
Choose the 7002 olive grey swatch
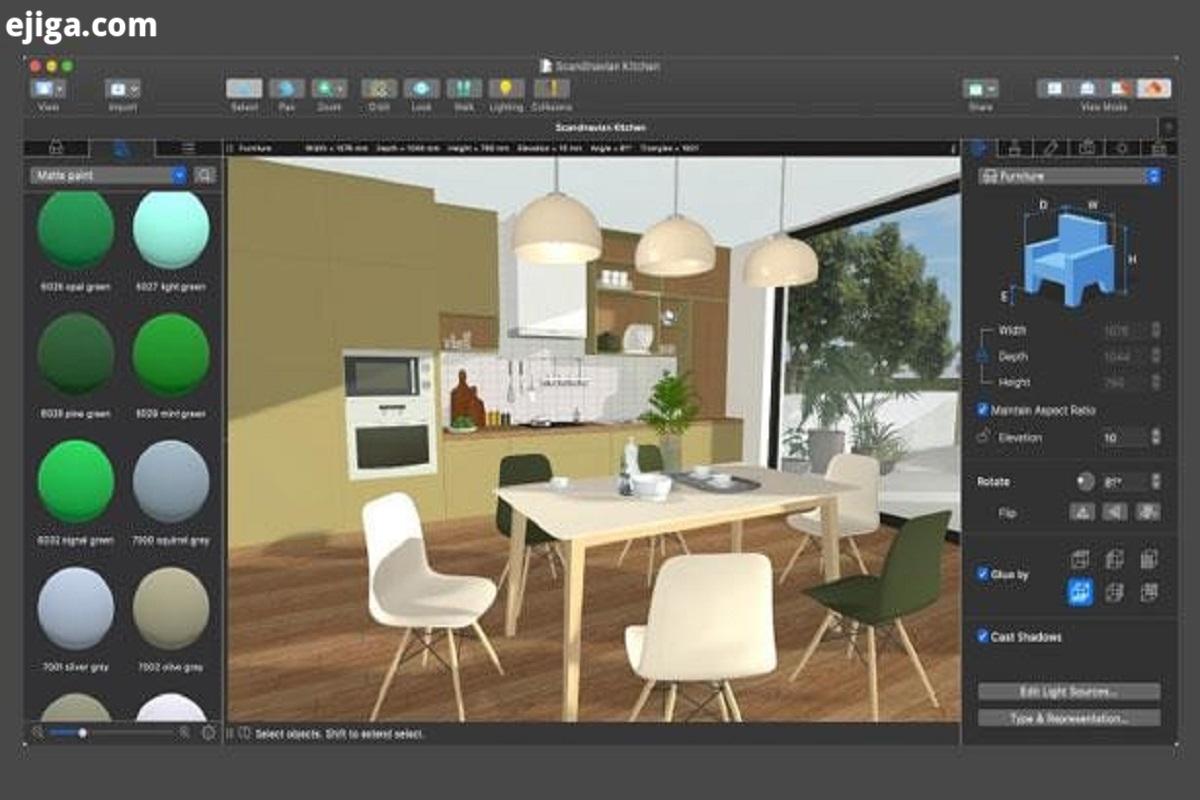pos(171,608)
